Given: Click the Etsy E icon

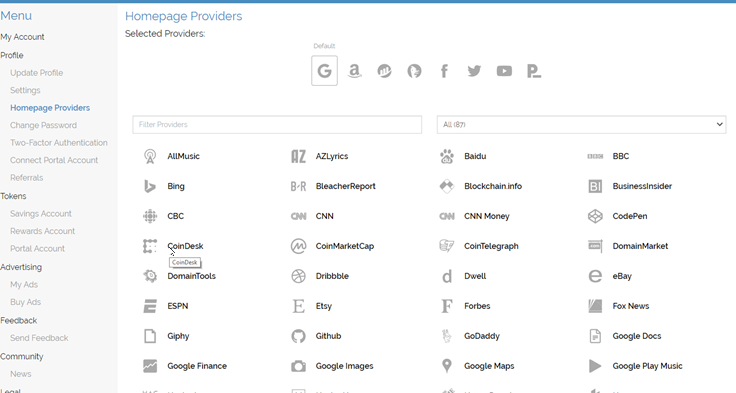Looking at the screenshot, I should (x=298, y=306).
